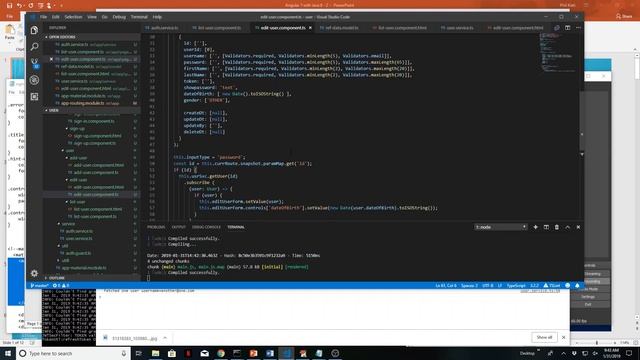
Task: Open the Explorer view in the activity bar
Action: coord(35,30)
